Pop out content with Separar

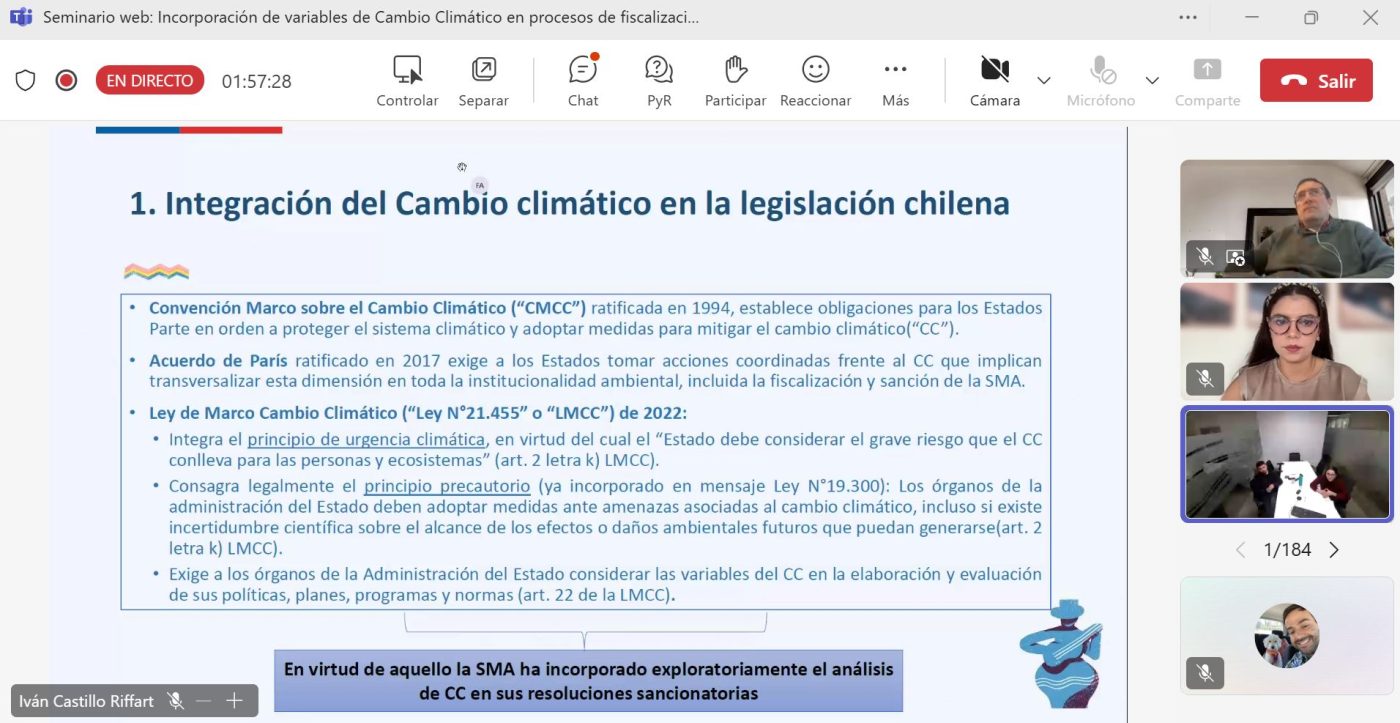click(x=483, y=81)
